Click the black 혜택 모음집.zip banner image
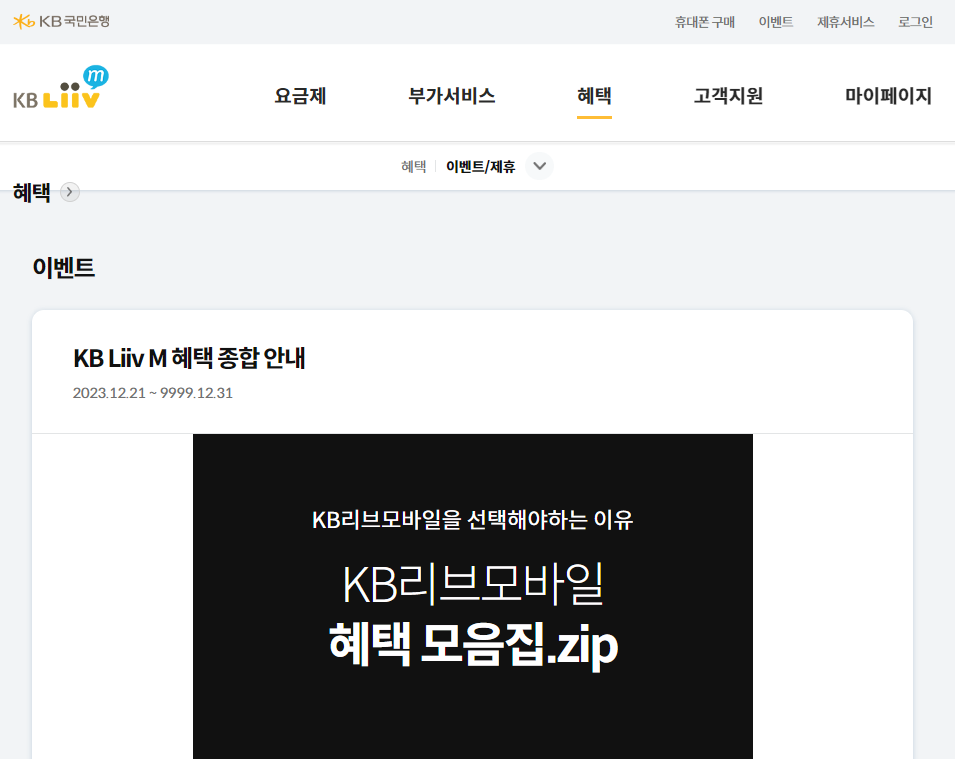Viewport: 955px width, 759px height. pyautogui.click(x=472, y=596)
